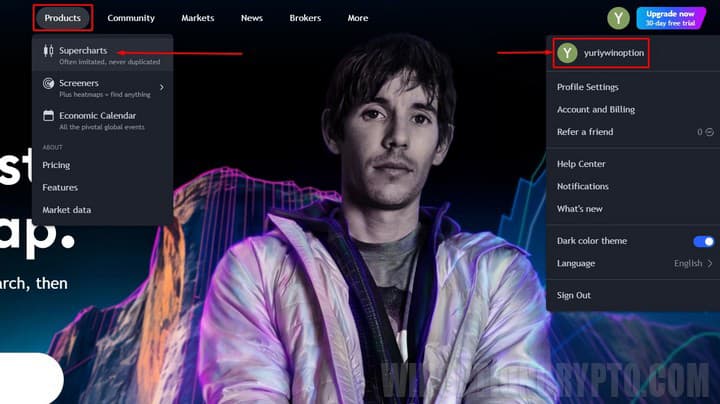
Task: Click the Brokers navigation item
Action: pos(305,18)
